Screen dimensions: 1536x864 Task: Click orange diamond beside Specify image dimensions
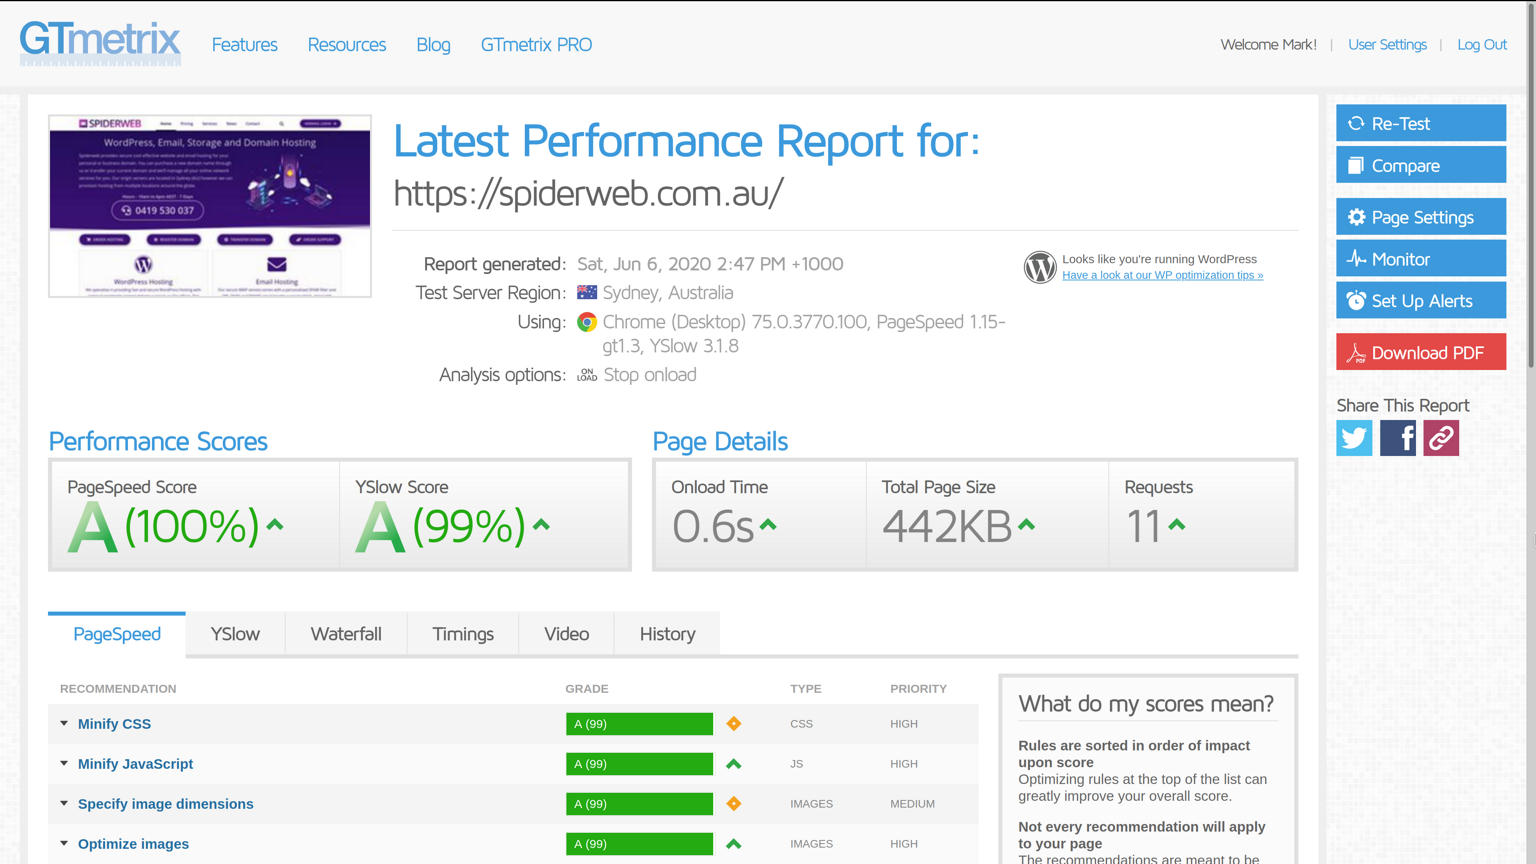[x=734, y=804]
